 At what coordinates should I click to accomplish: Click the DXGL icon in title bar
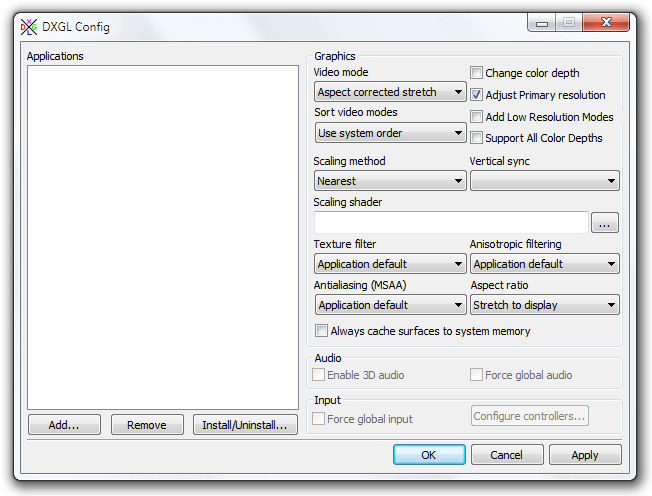coord(28,27)
